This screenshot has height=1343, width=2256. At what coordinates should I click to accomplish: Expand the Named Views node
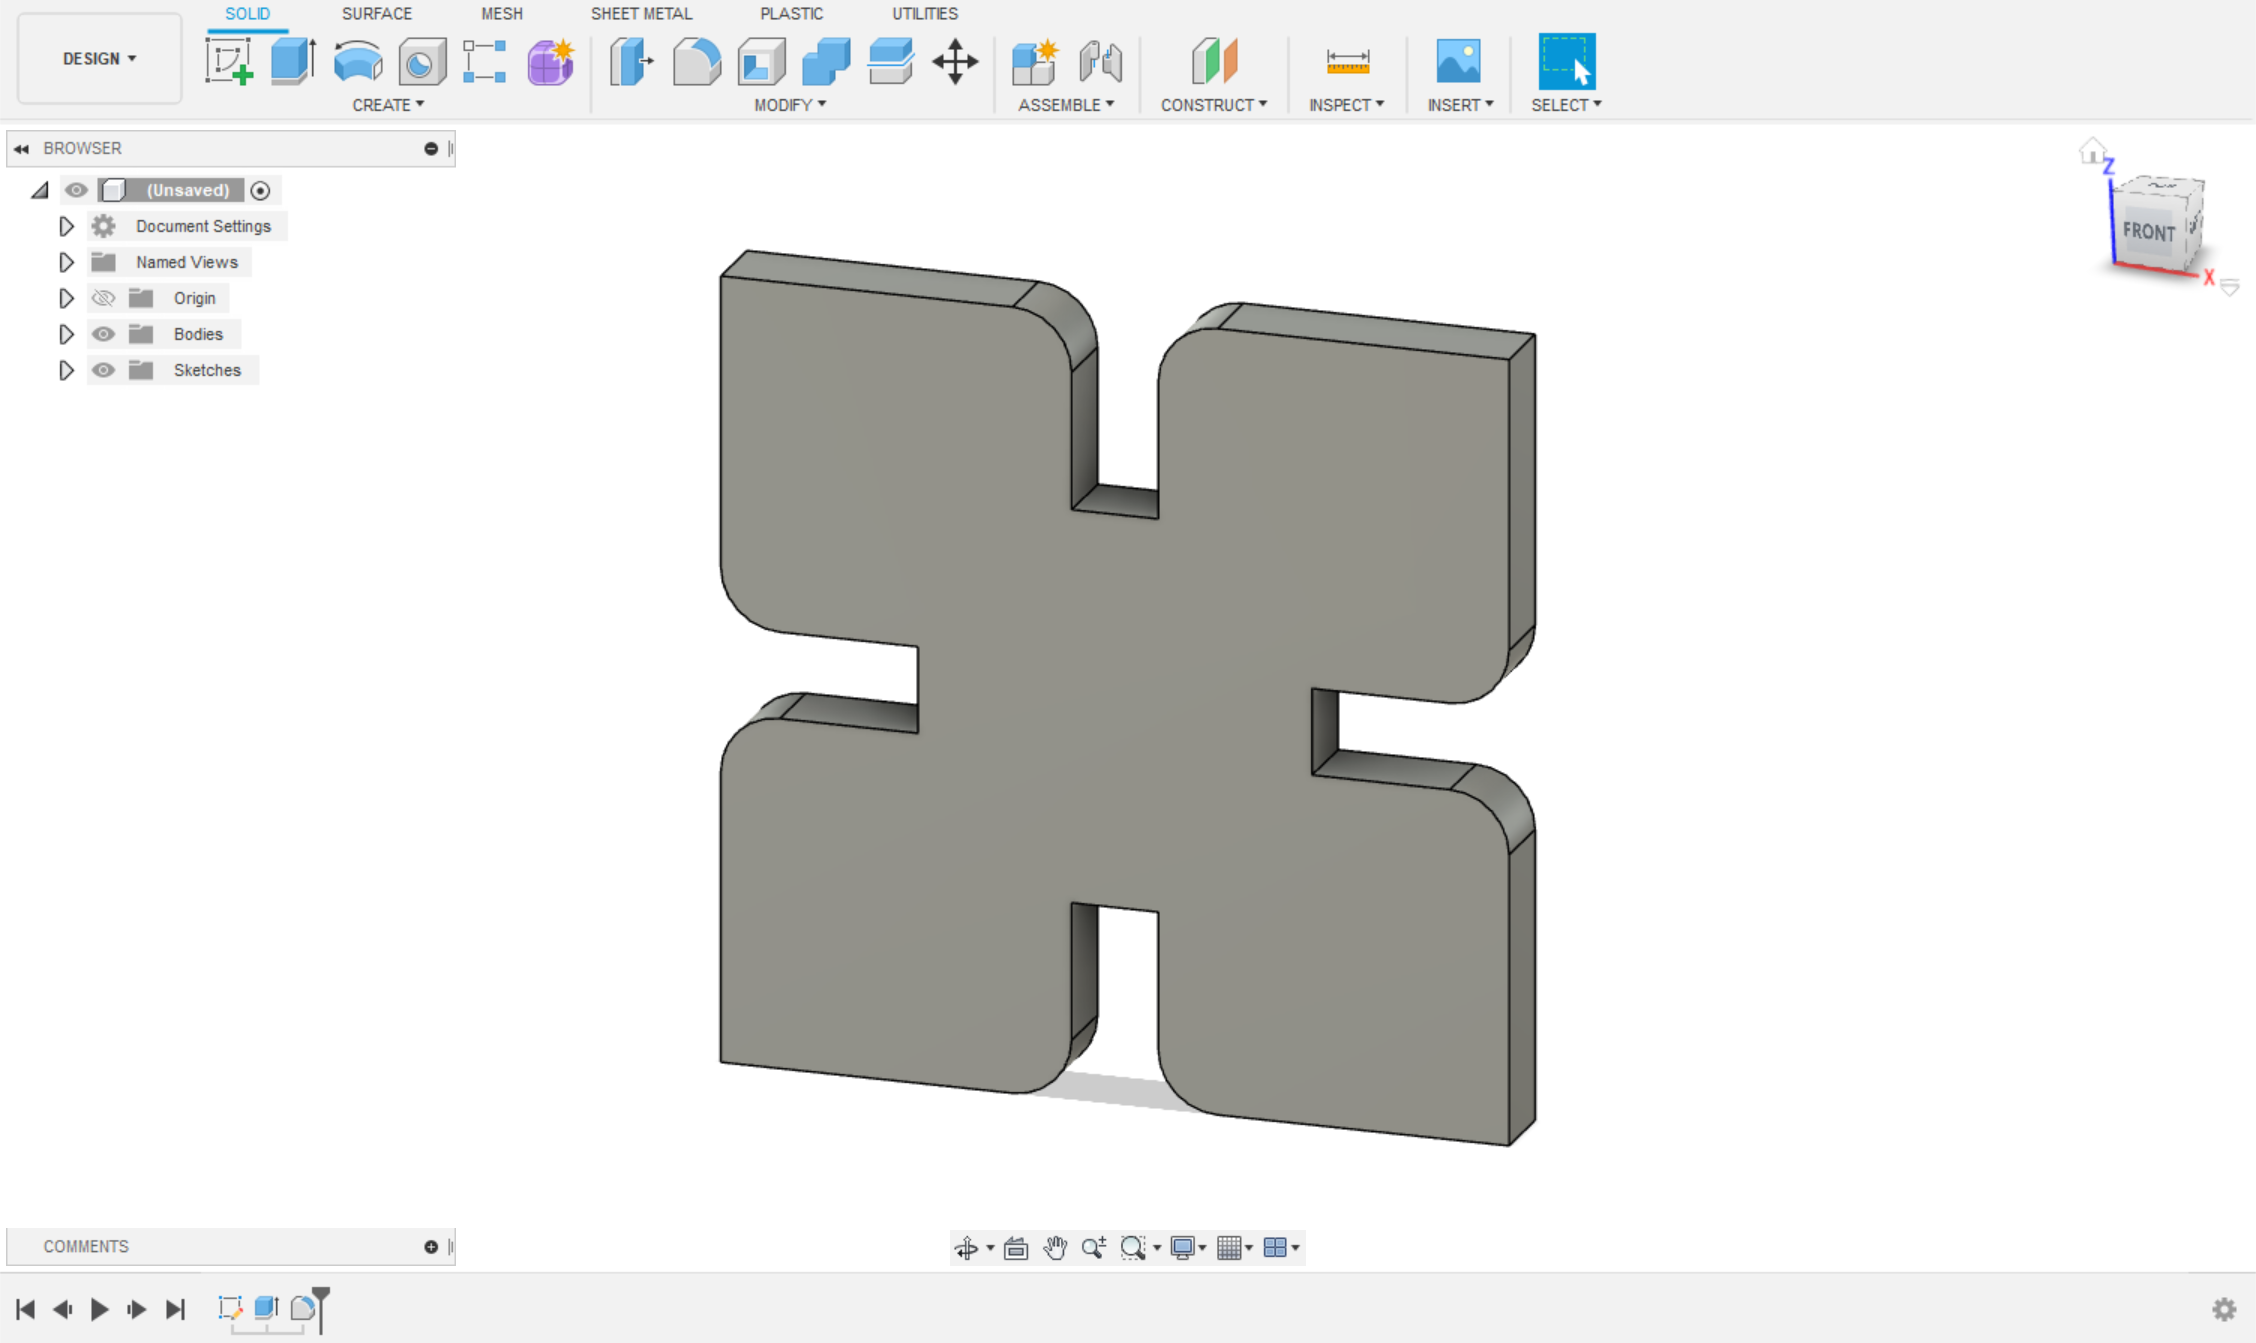point(66,262)
